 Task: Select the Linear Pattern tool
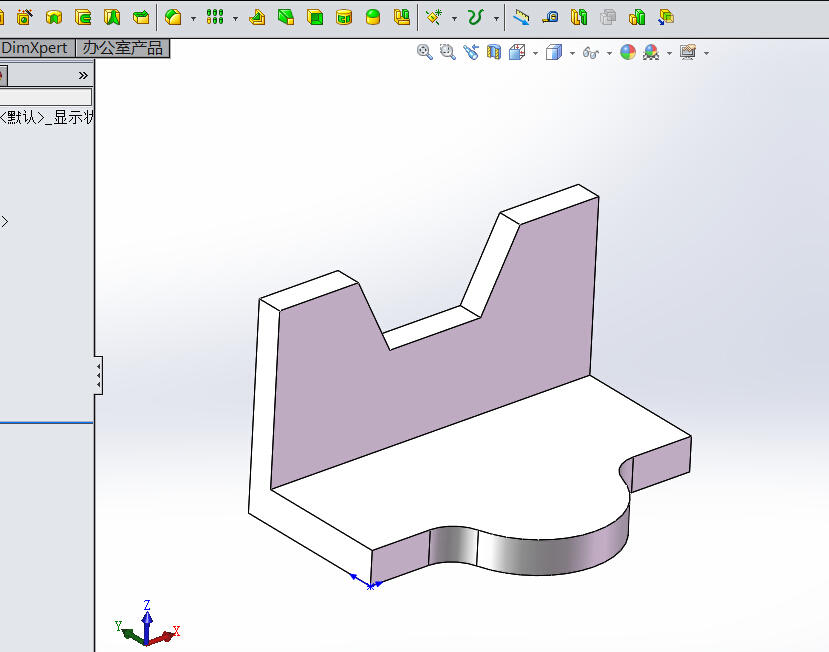pos(215,17)
